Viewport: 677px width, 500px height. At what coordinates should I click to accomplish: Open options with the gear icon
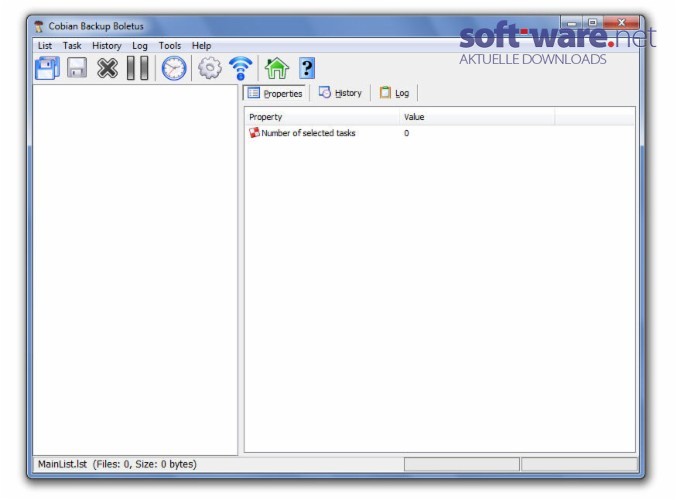(210, 68)
